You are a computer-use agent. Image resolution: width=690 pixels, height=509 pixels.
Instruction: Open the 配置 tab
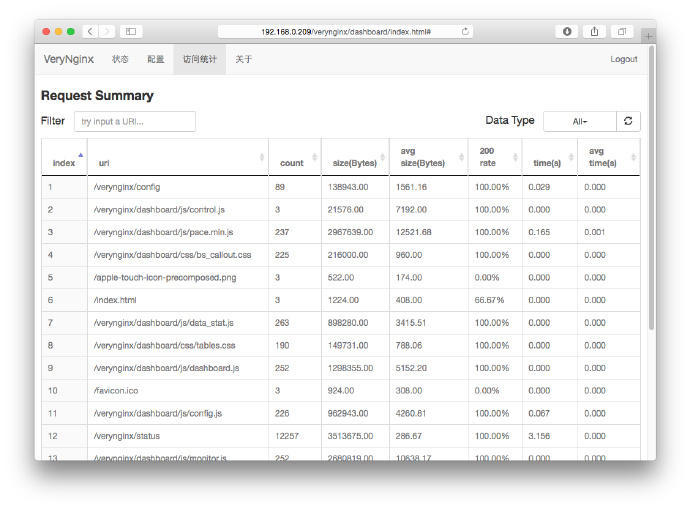click(155, 59)
